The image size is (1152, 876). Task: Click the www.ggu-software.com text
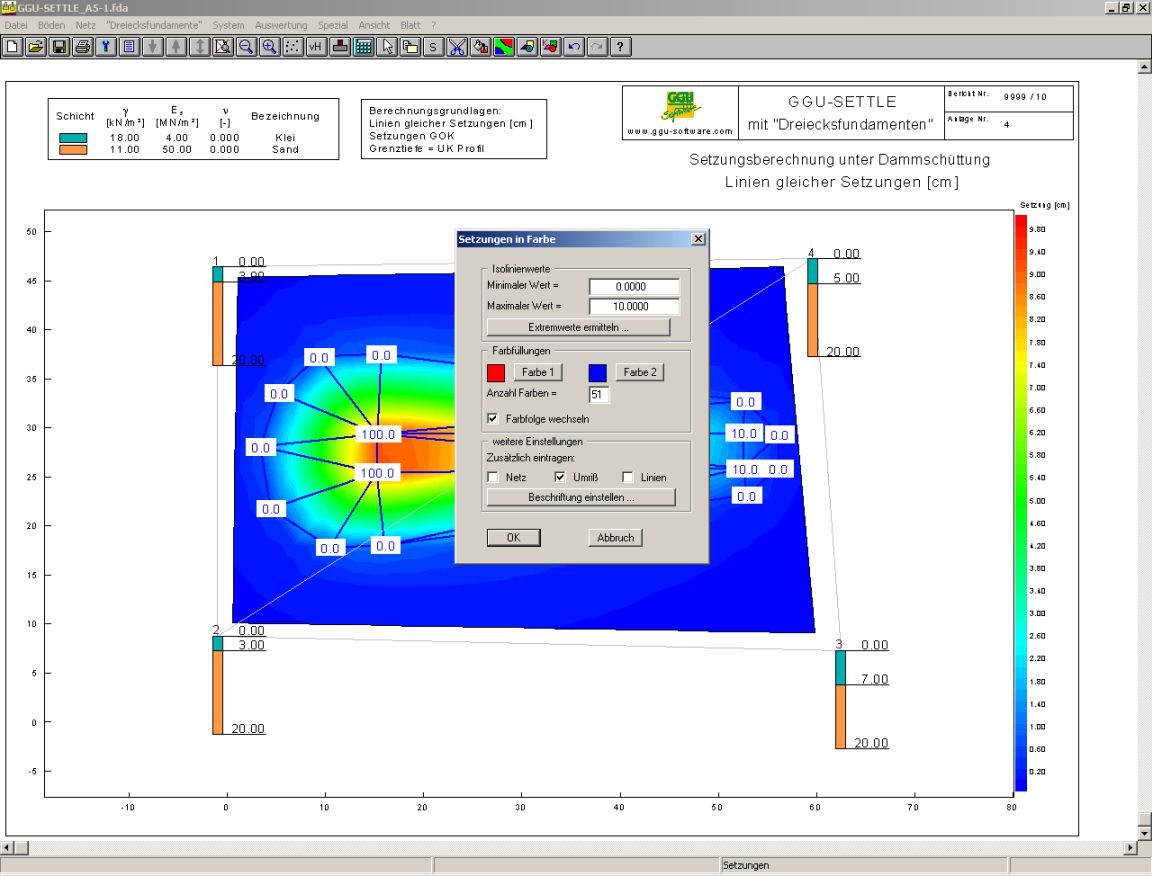pos(680,132)
